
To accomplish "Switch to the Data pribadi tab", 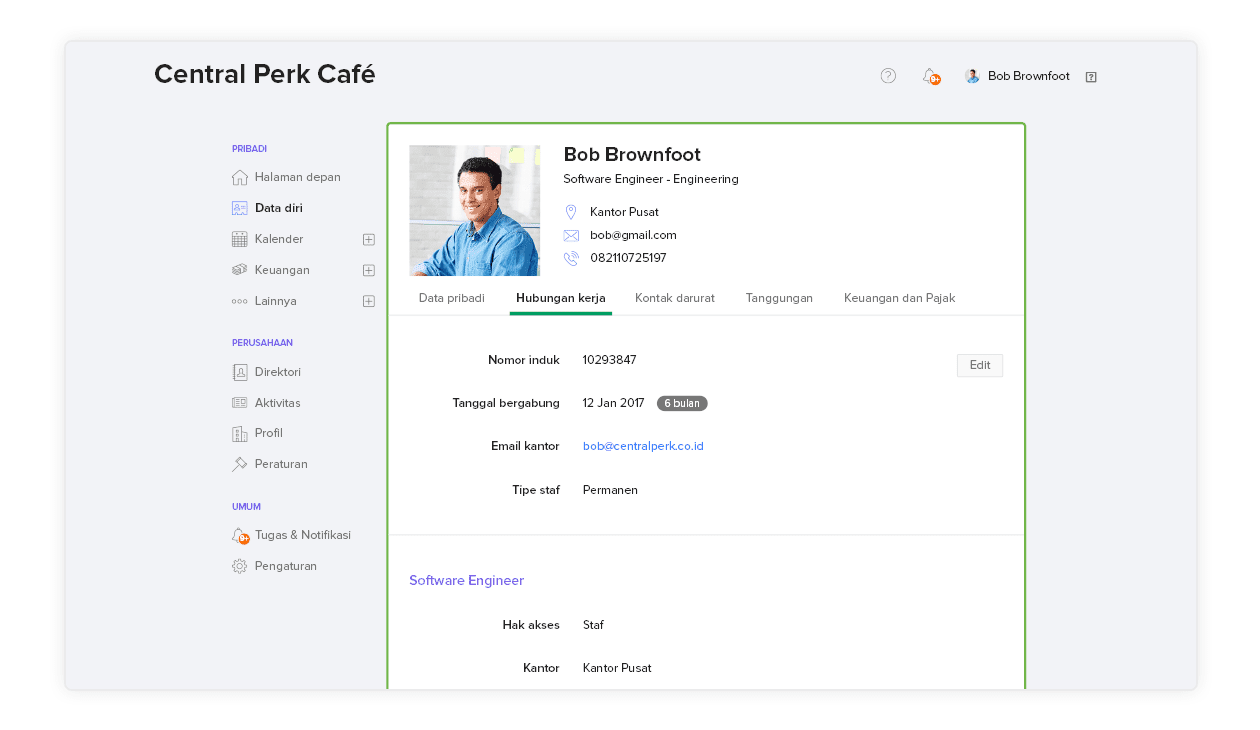I will (452, 298).
